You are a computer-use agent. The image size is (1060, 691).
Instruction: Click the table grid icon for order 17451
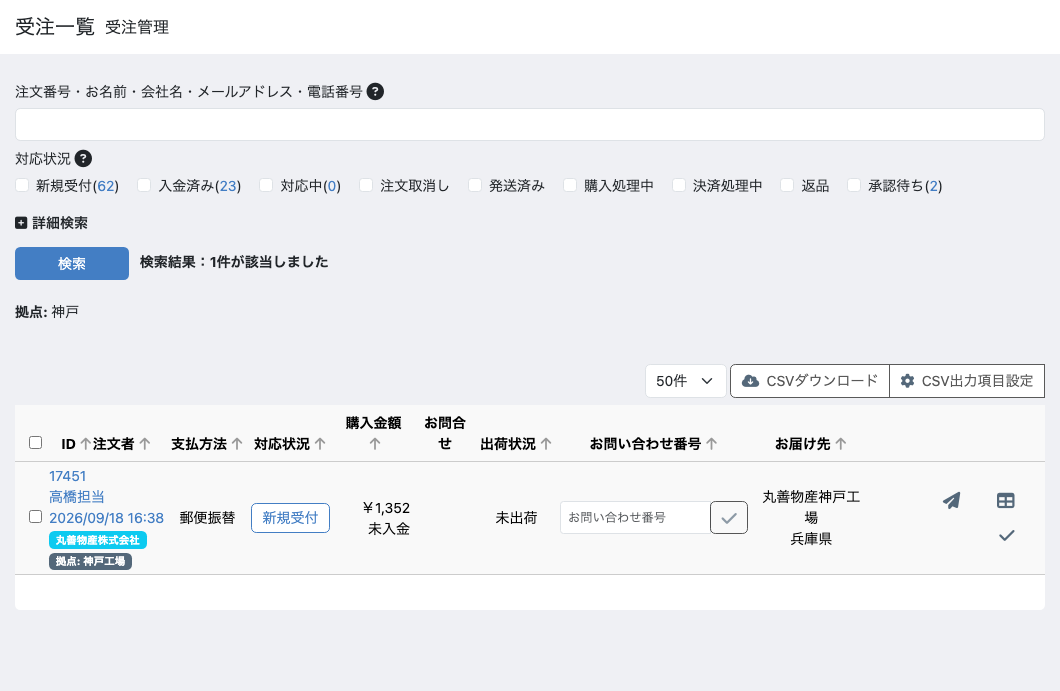pos(1005,500)
